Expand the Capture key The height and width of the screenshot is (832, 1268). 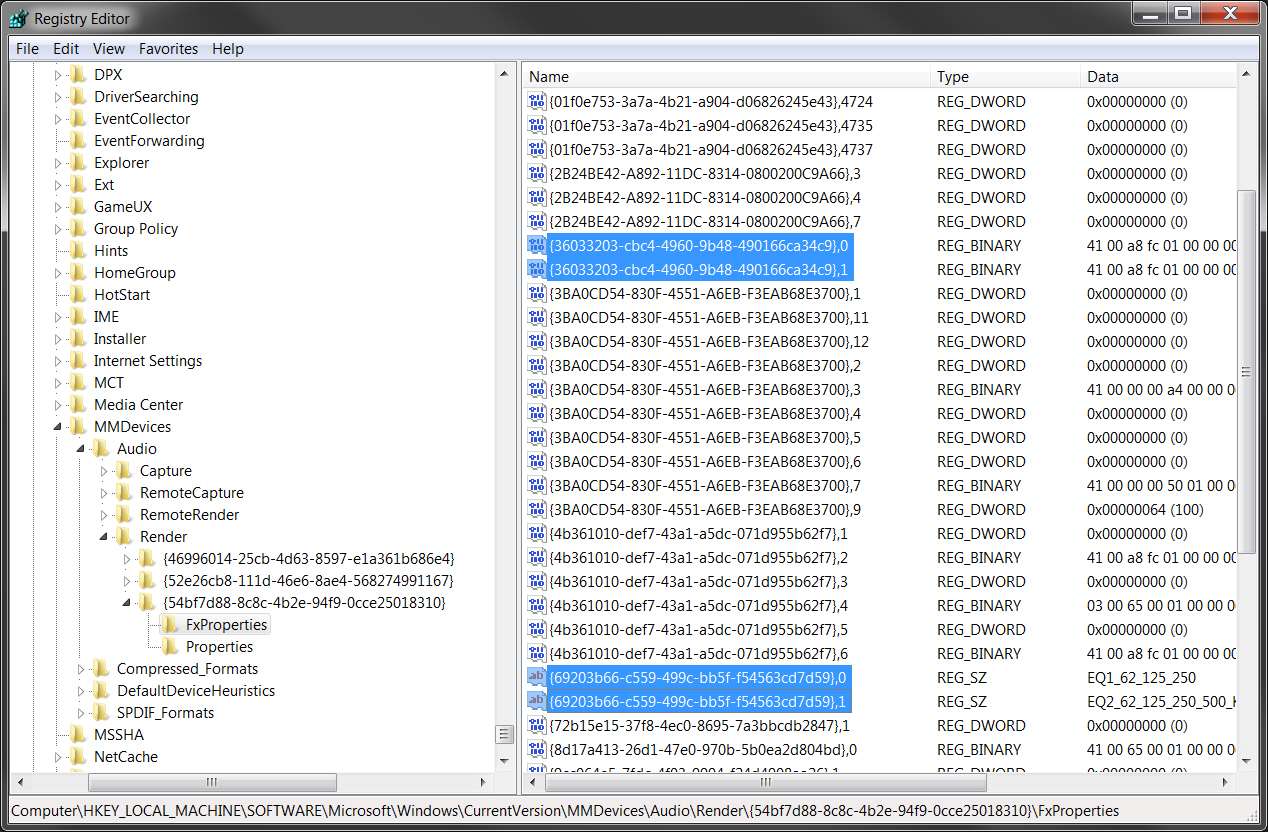104,471
